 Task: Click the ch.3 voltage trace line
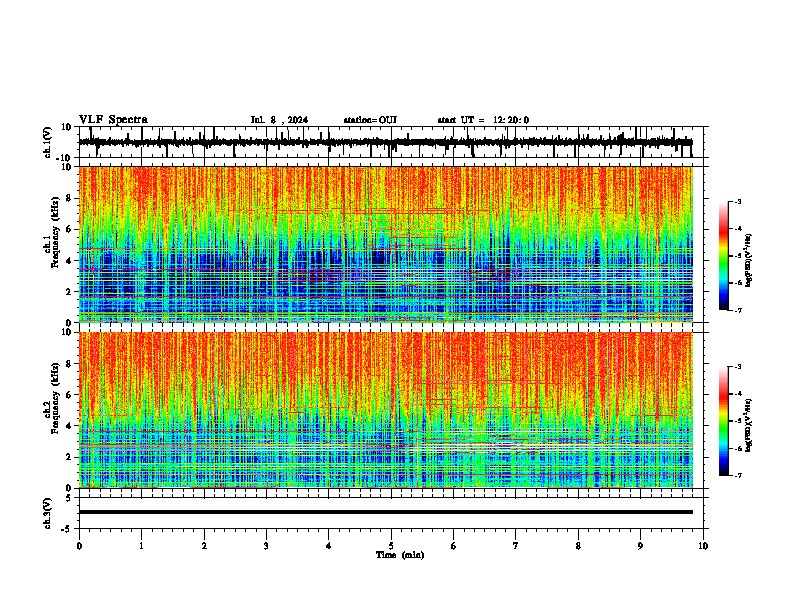[386, 512]
